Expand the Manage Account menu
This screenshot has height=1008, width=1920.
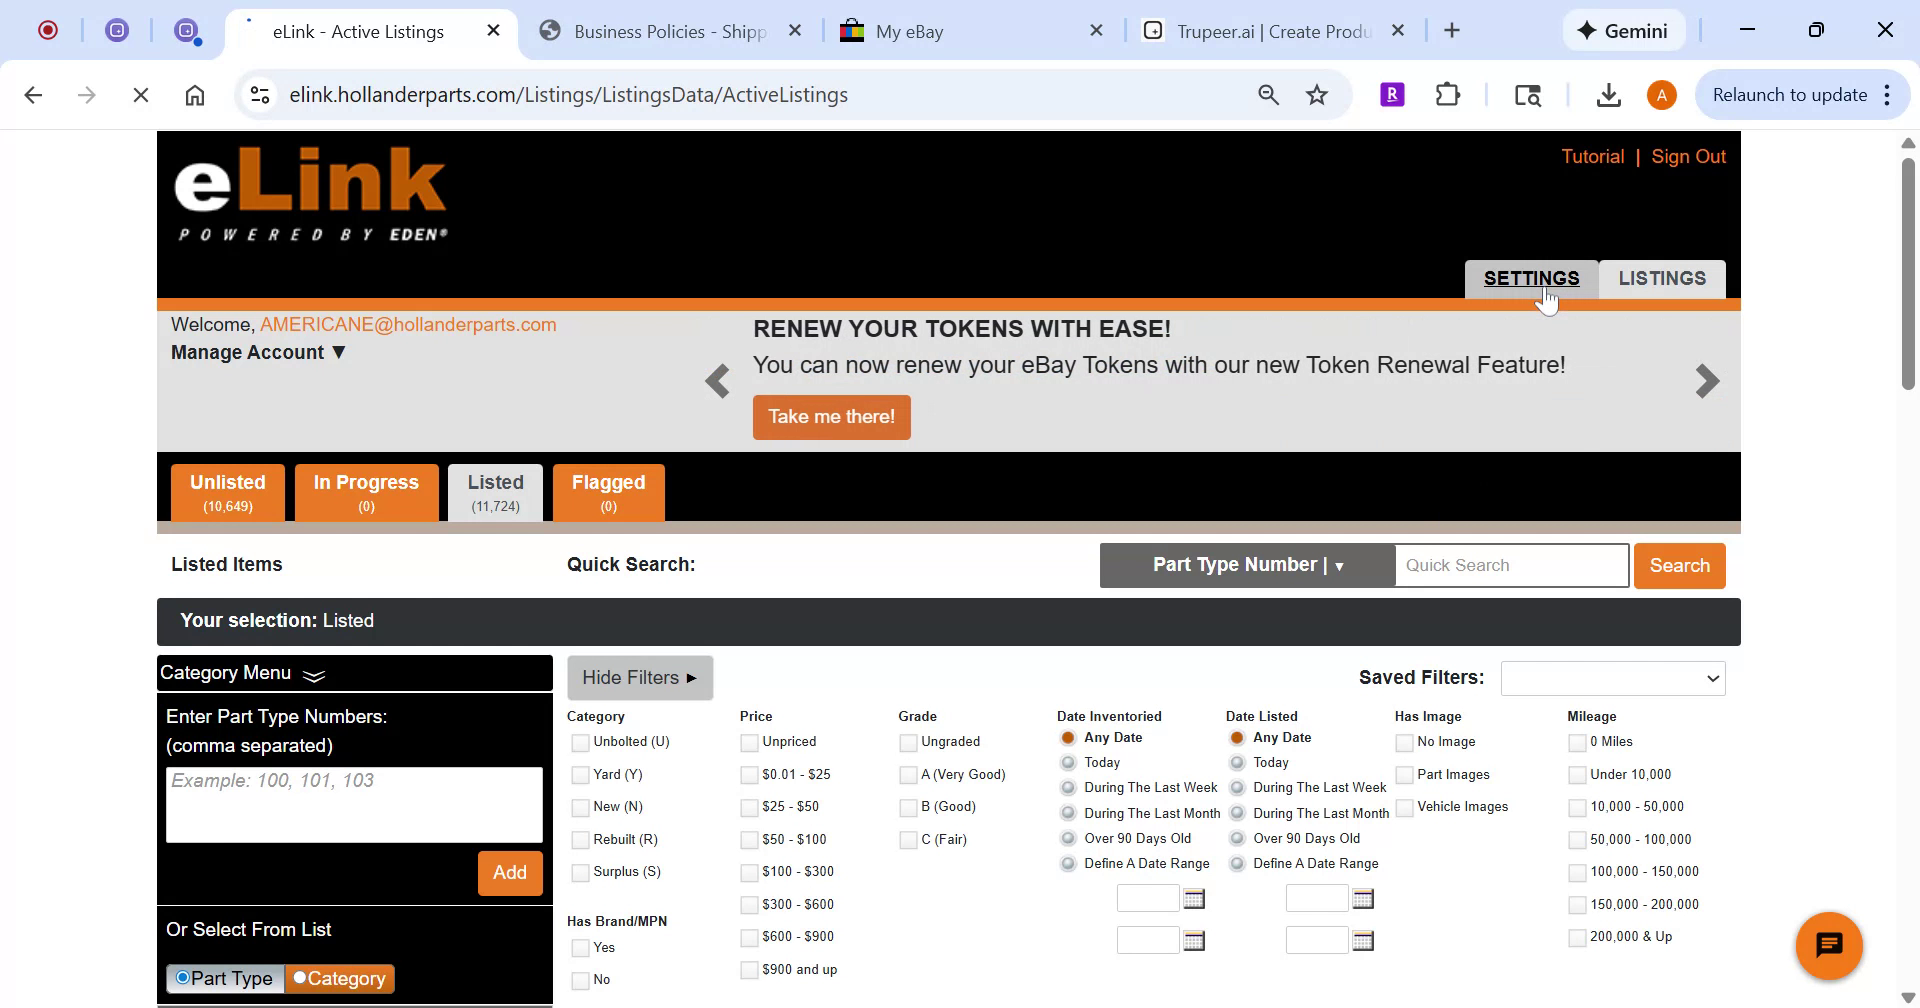point(257,352)
